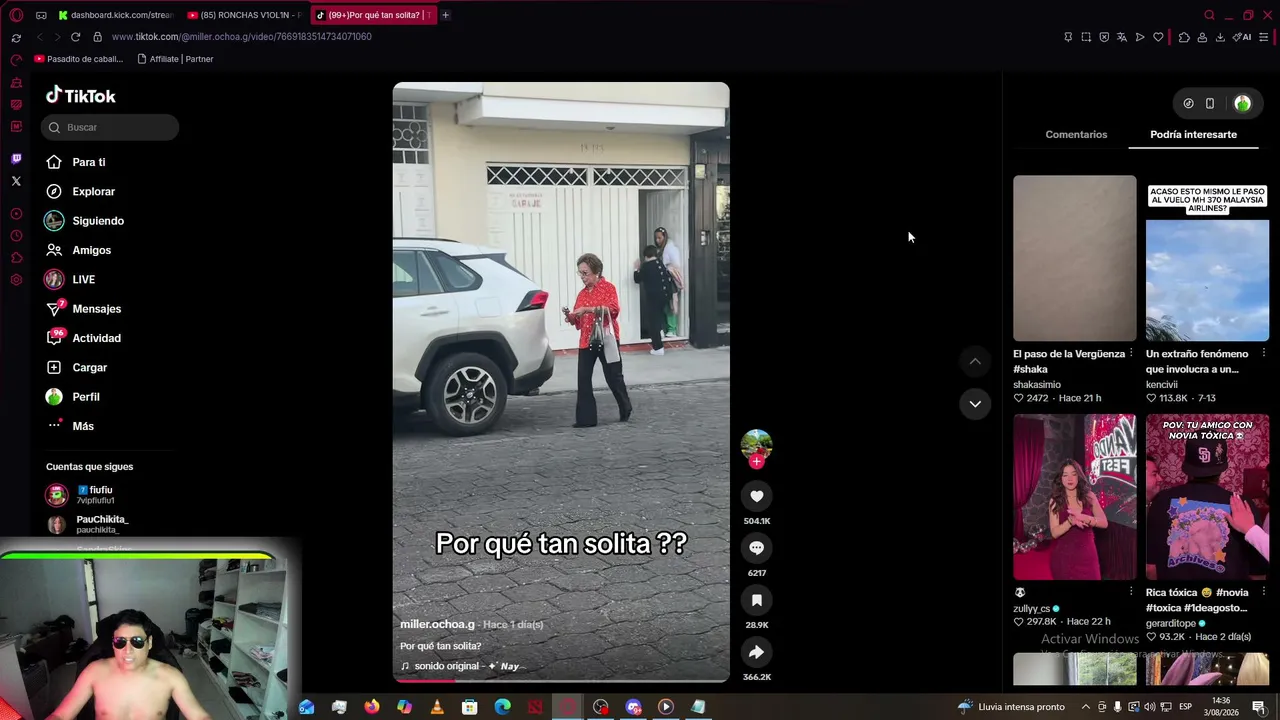Open the Para ti feed
This screenshot has width=1280, height=720.
[x=76, y=162]
